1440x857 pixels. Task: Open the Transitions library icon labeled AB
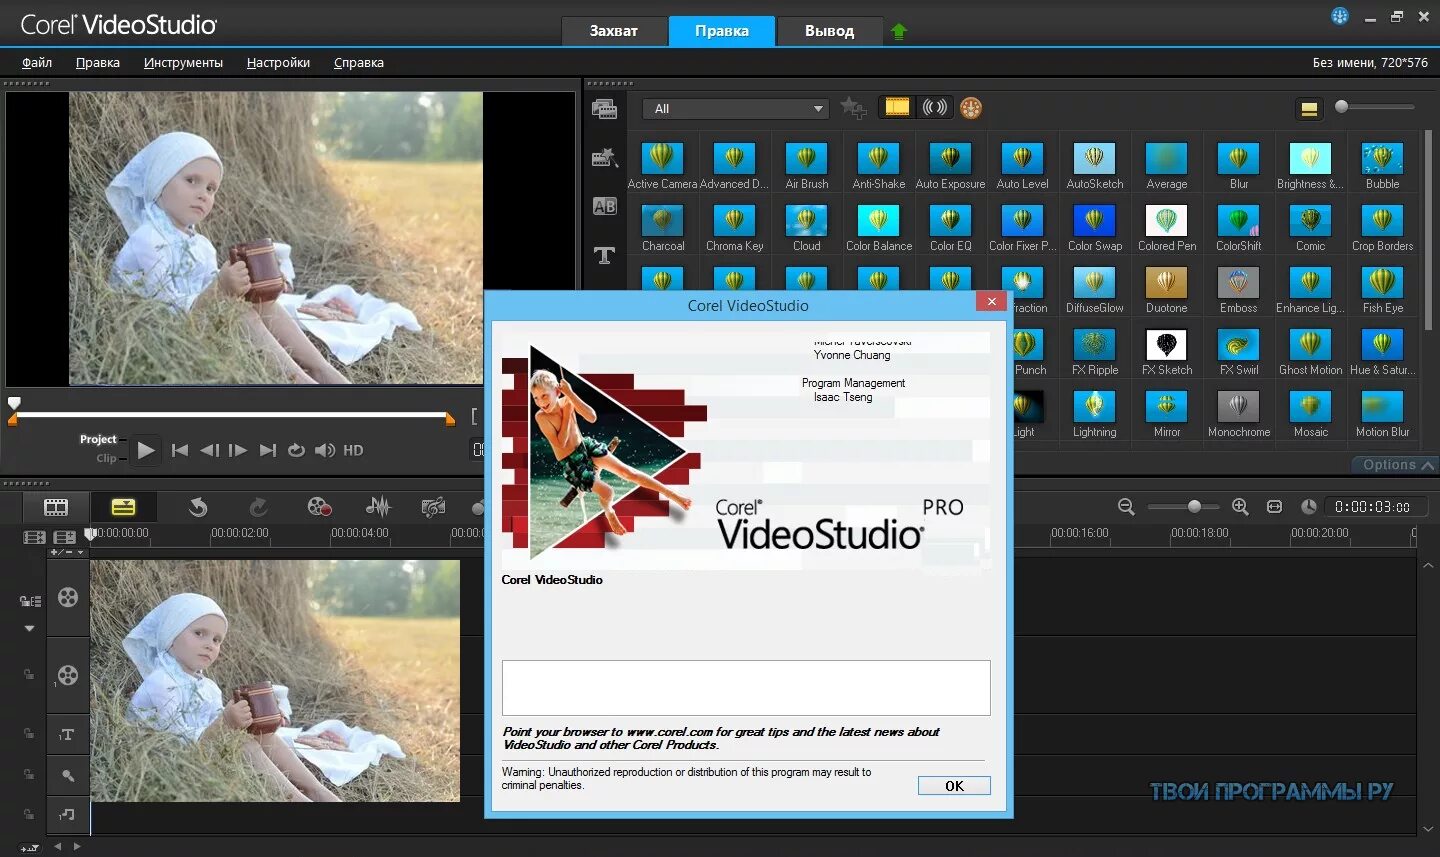pyautogui.click(x=605, y=206)
